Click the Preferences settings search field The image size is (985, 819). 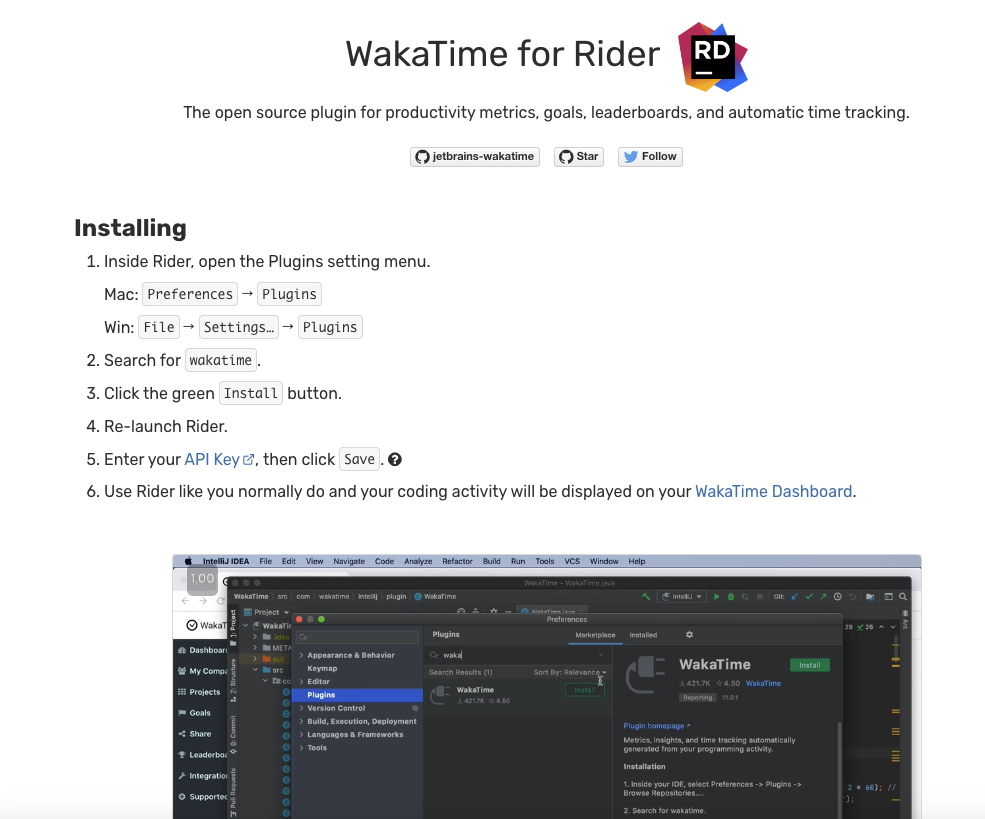coord(357,637)
